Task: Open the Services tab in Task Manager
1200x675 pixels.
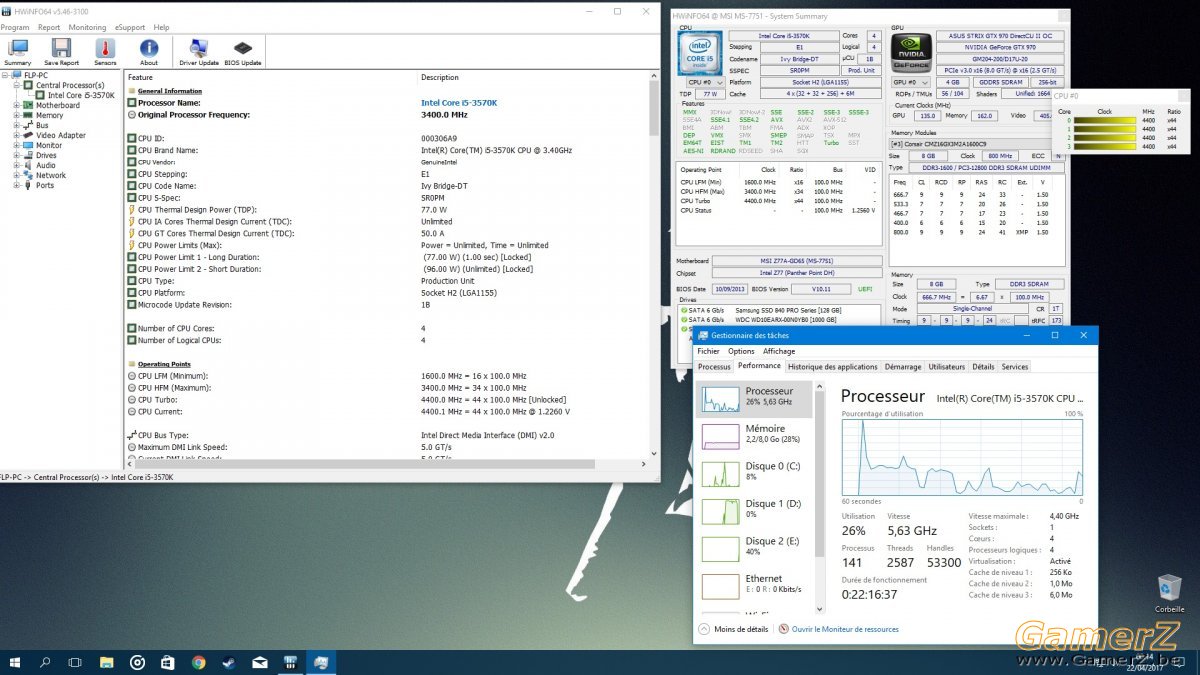Action: pyautogui.click(x=1015, y=367)
